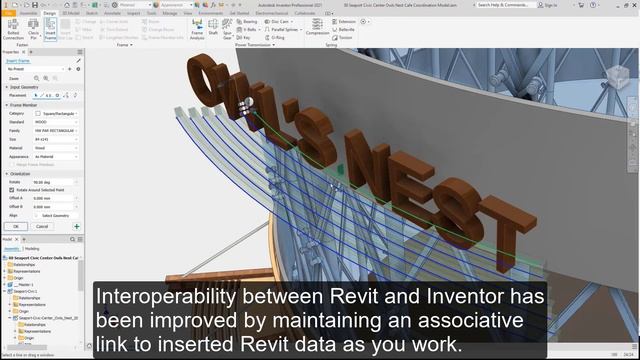Click the Zoom magnifier icon in Properties
The height and width of the screenshot is (360, 640).
[x=37, y=78]
